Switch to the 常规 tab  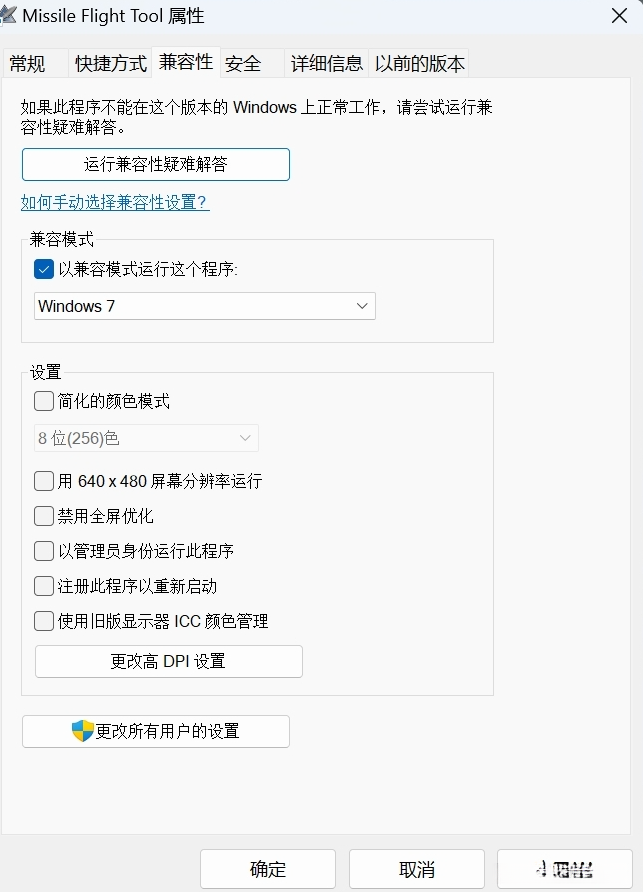click(31, 62)
